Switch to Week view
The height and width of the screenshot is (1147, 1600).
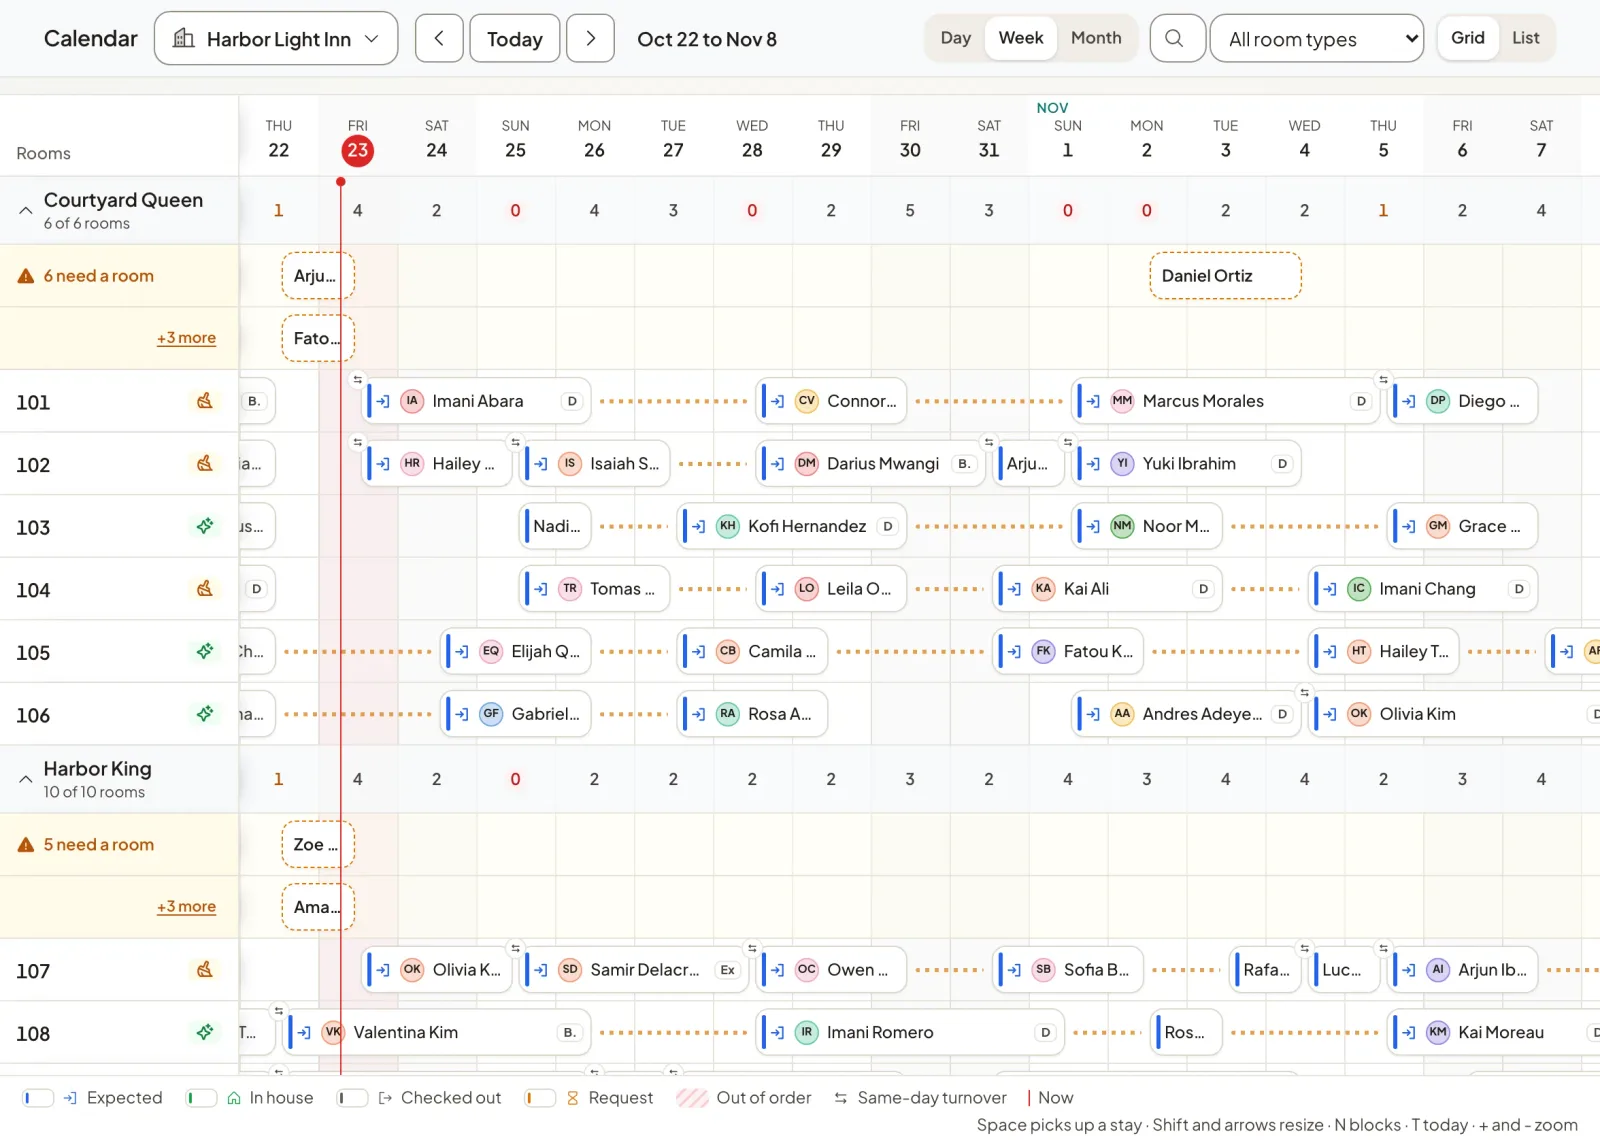[x=1021, y=38]
